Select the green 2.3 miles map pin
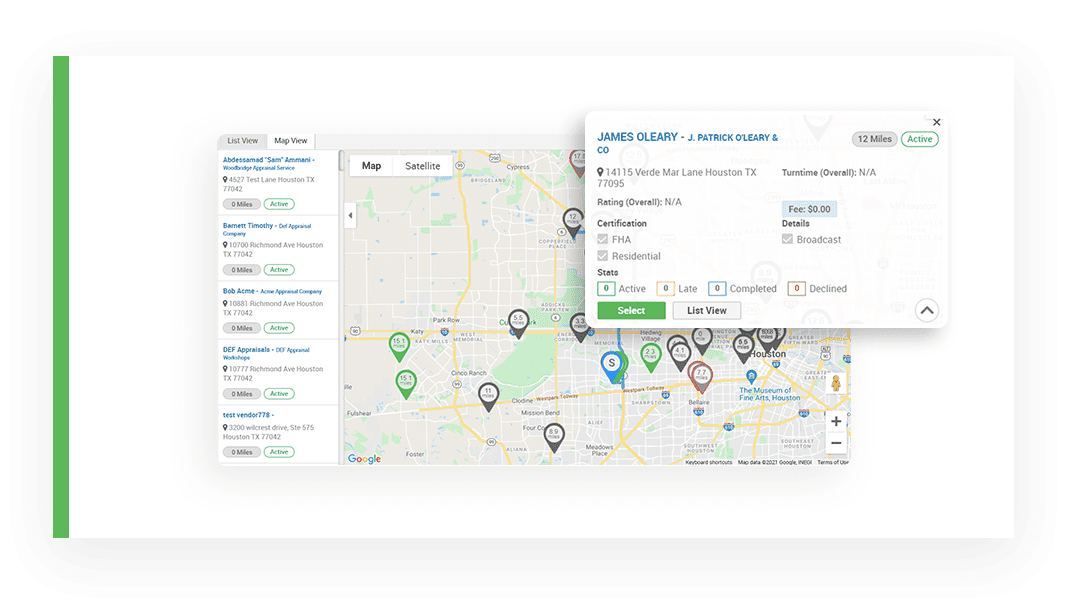The image size is (1067, 608). pyautogui.click(x=650, y=354)
